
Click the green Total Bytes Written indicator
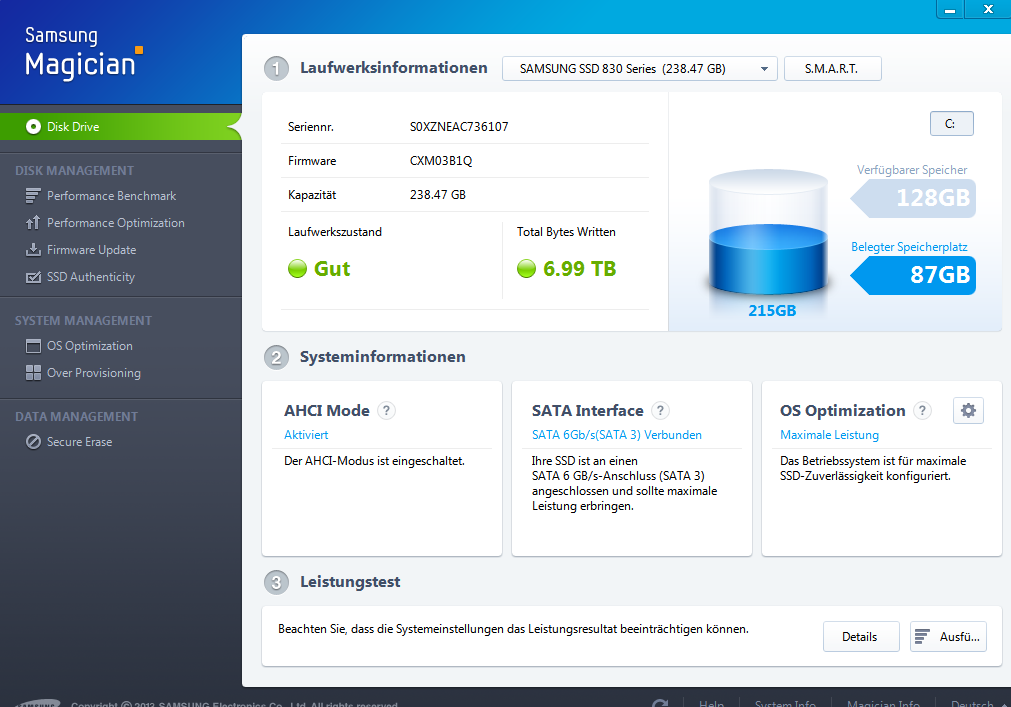click(x=526, y=268)
